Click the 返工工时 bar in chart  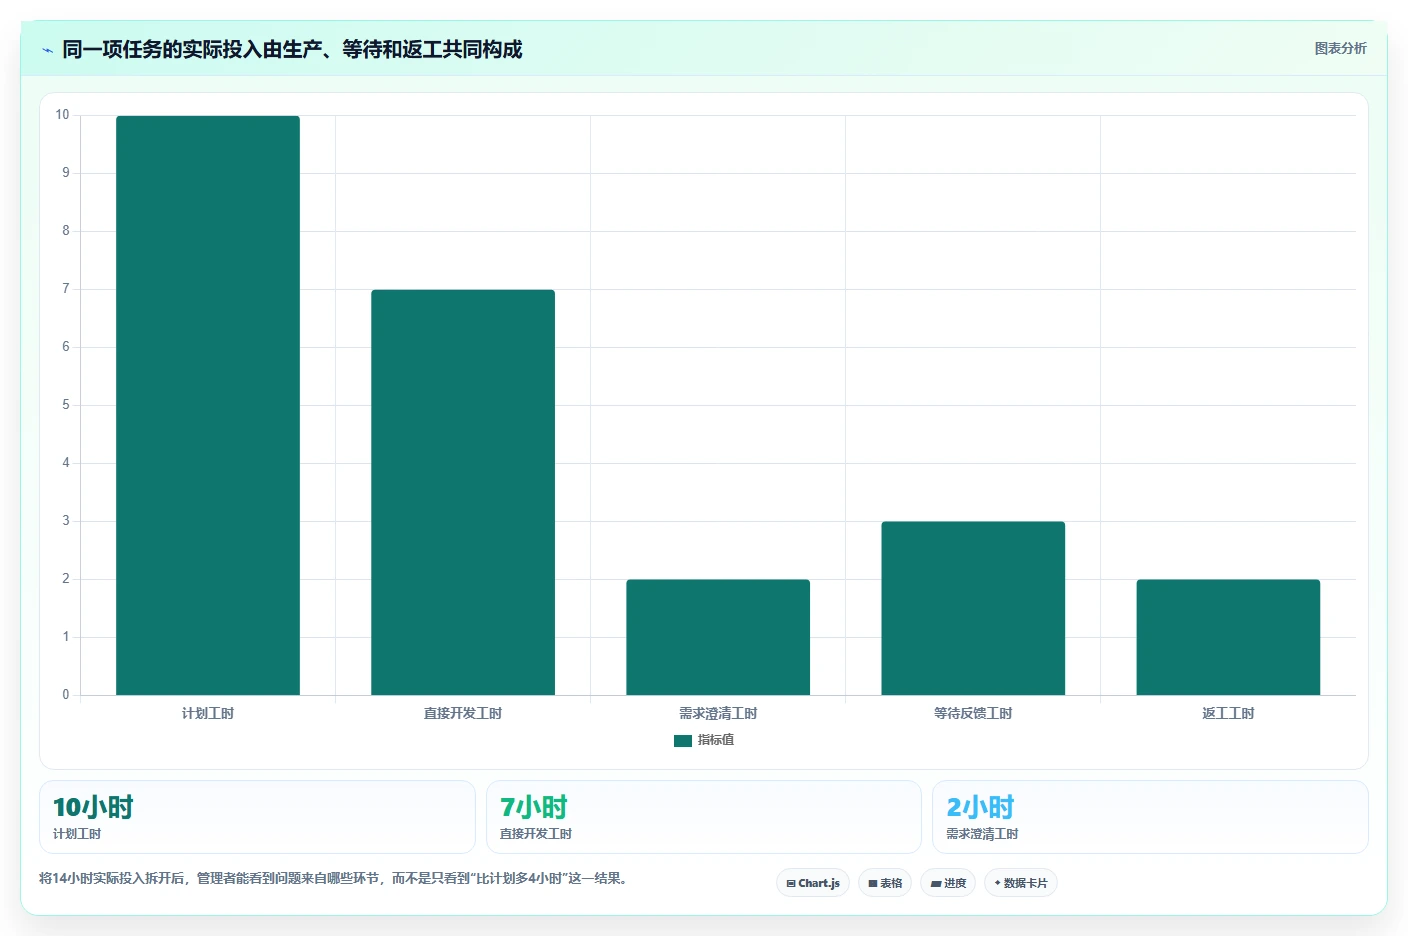pyautogui.click(x=1228, y=637)
